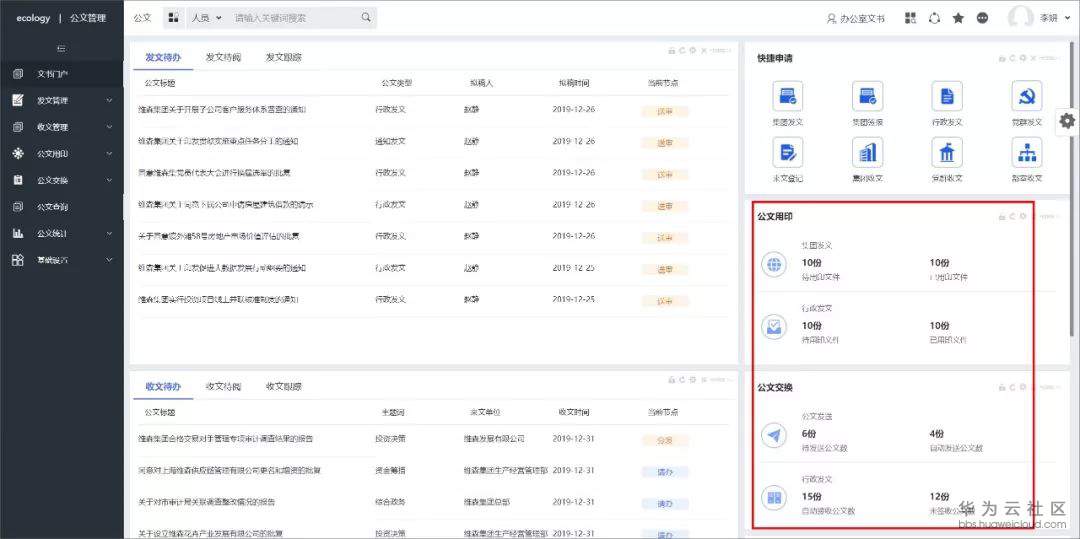Image resolution: width=1080 pixels, height=539 pixels.
Task: Open the 集团签报 quick request icon
Action: (867, 96)
